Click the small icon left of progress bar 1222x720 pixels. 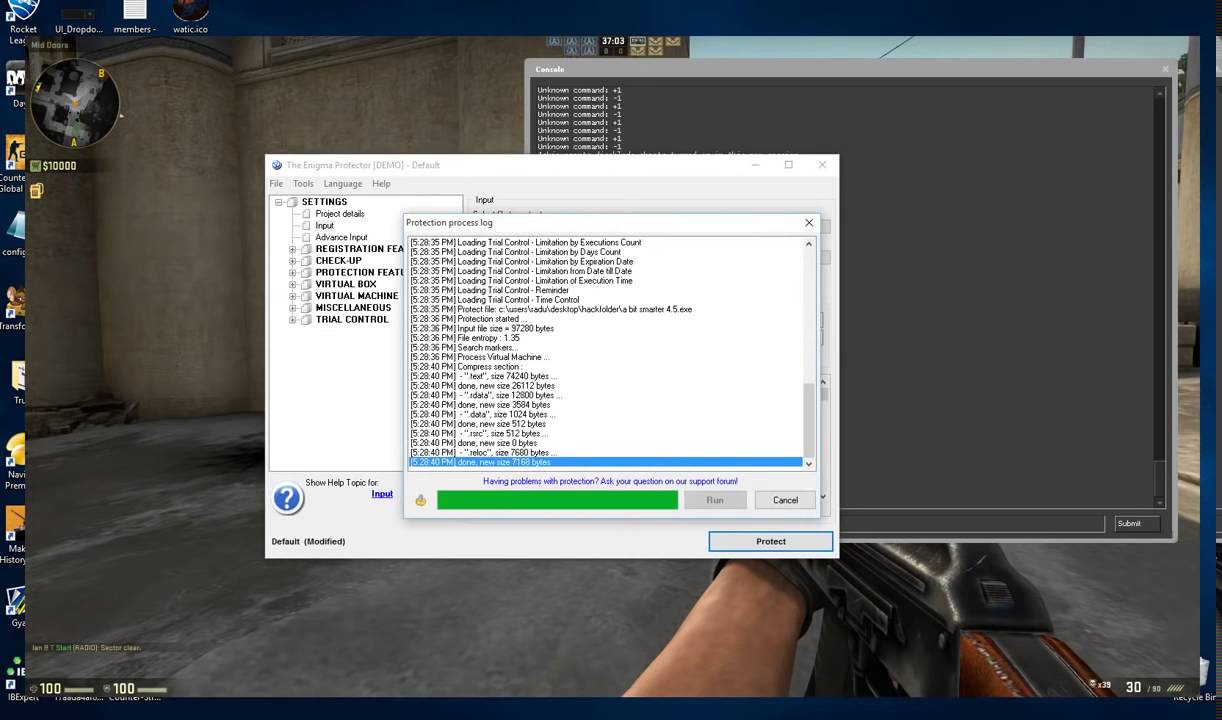pyautogui.click(x=420, y=500)
